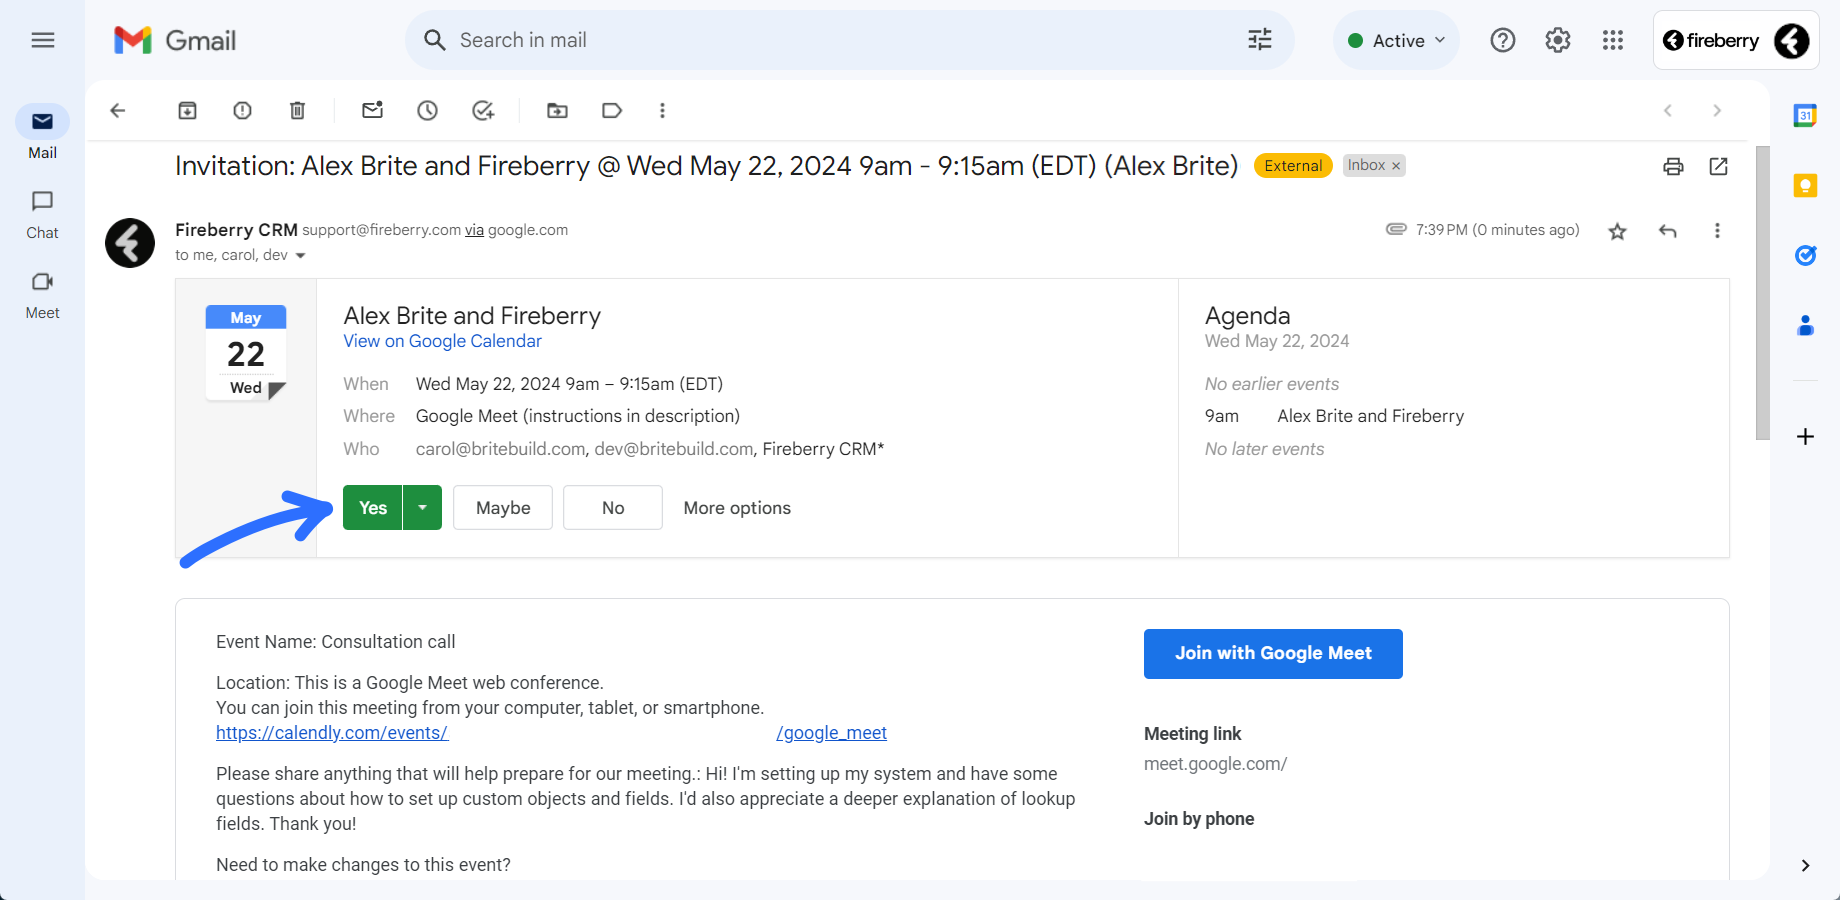The width and height of the screenshot is (1840, 900).
Task: Open agenda event Alex Brite and Fireberry
Action: coord(1370,416)
